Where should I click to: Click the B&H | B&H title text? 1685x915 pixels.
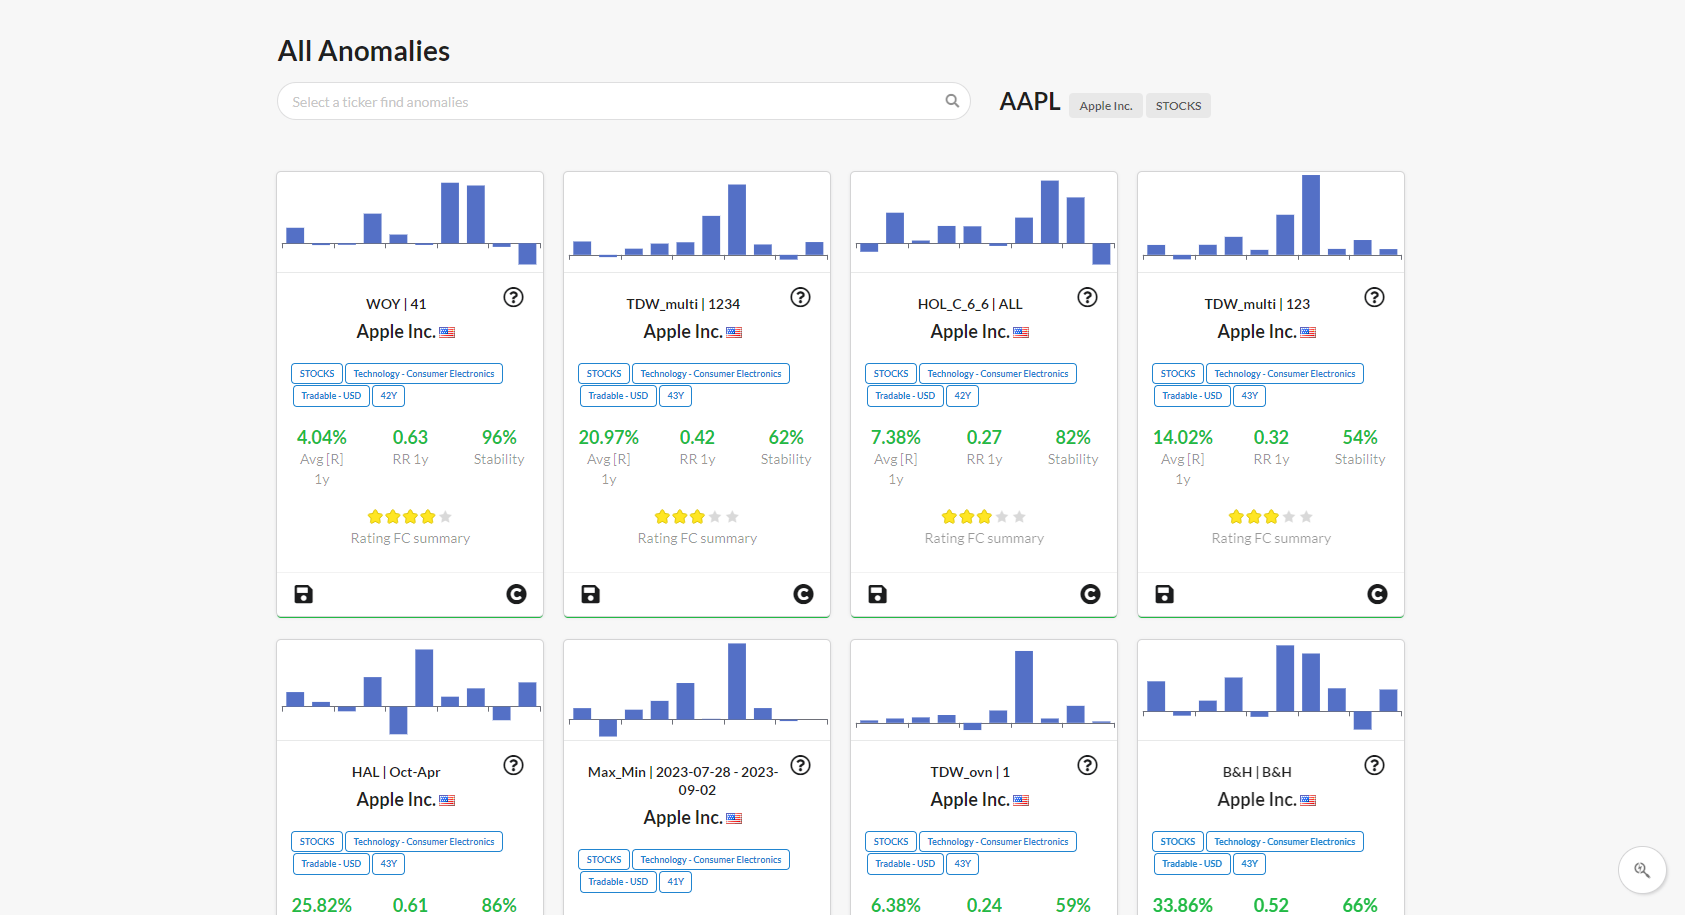(x=1257, y=772)
